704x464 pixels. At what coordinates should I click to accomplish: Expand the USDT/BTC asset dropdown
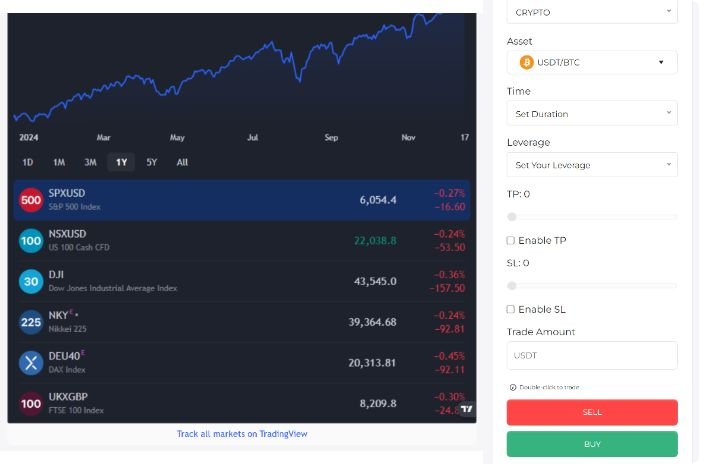(x=592, y=62)
